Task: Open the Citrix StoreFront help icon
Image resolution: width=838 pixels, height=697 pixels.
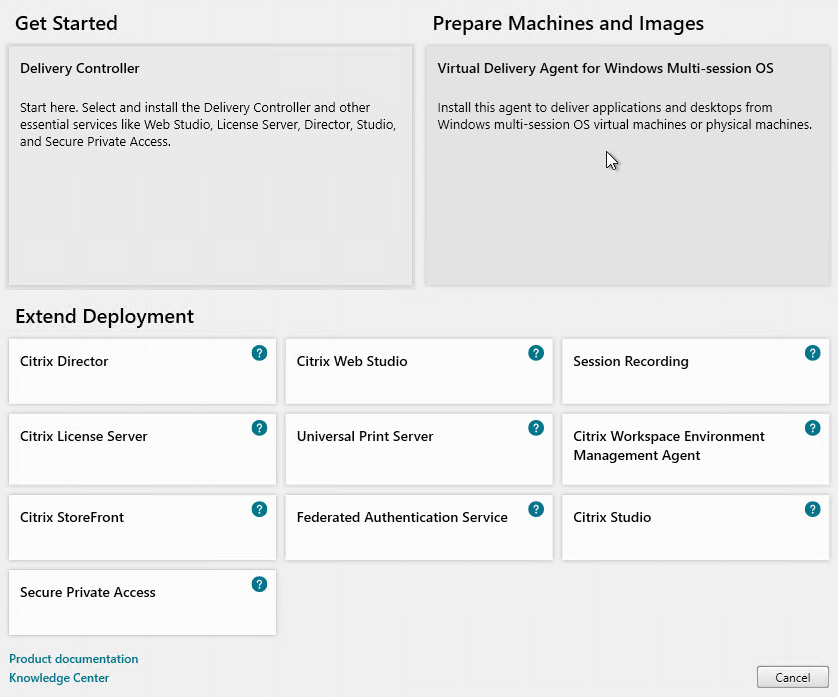Action: tap(259, 509)
